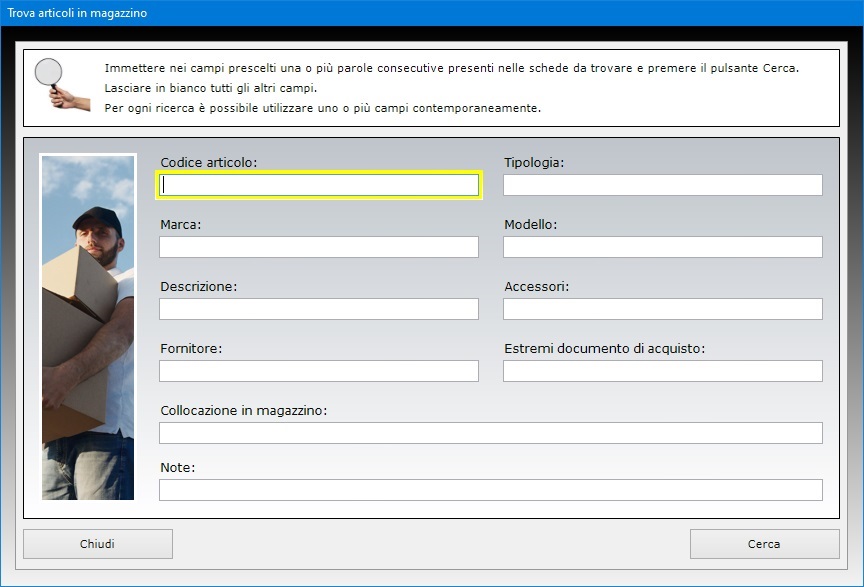The height and width of the screenshot is (587, 864).
Task: Start search with the Cerca button
Action: click(x=765, y=544)
